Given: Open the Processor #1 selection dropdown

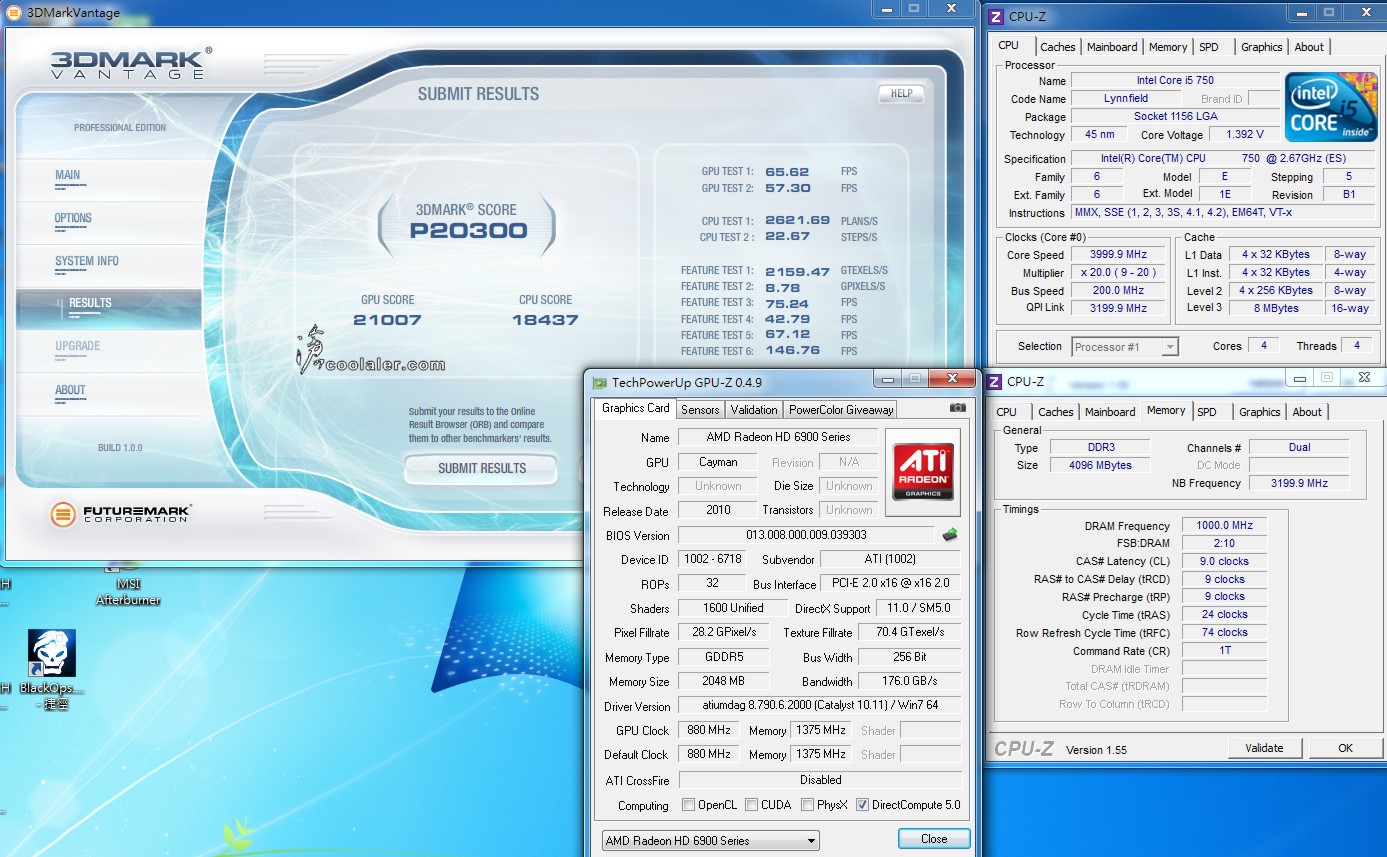Looking at the screenshot, I should [1125, 347].
